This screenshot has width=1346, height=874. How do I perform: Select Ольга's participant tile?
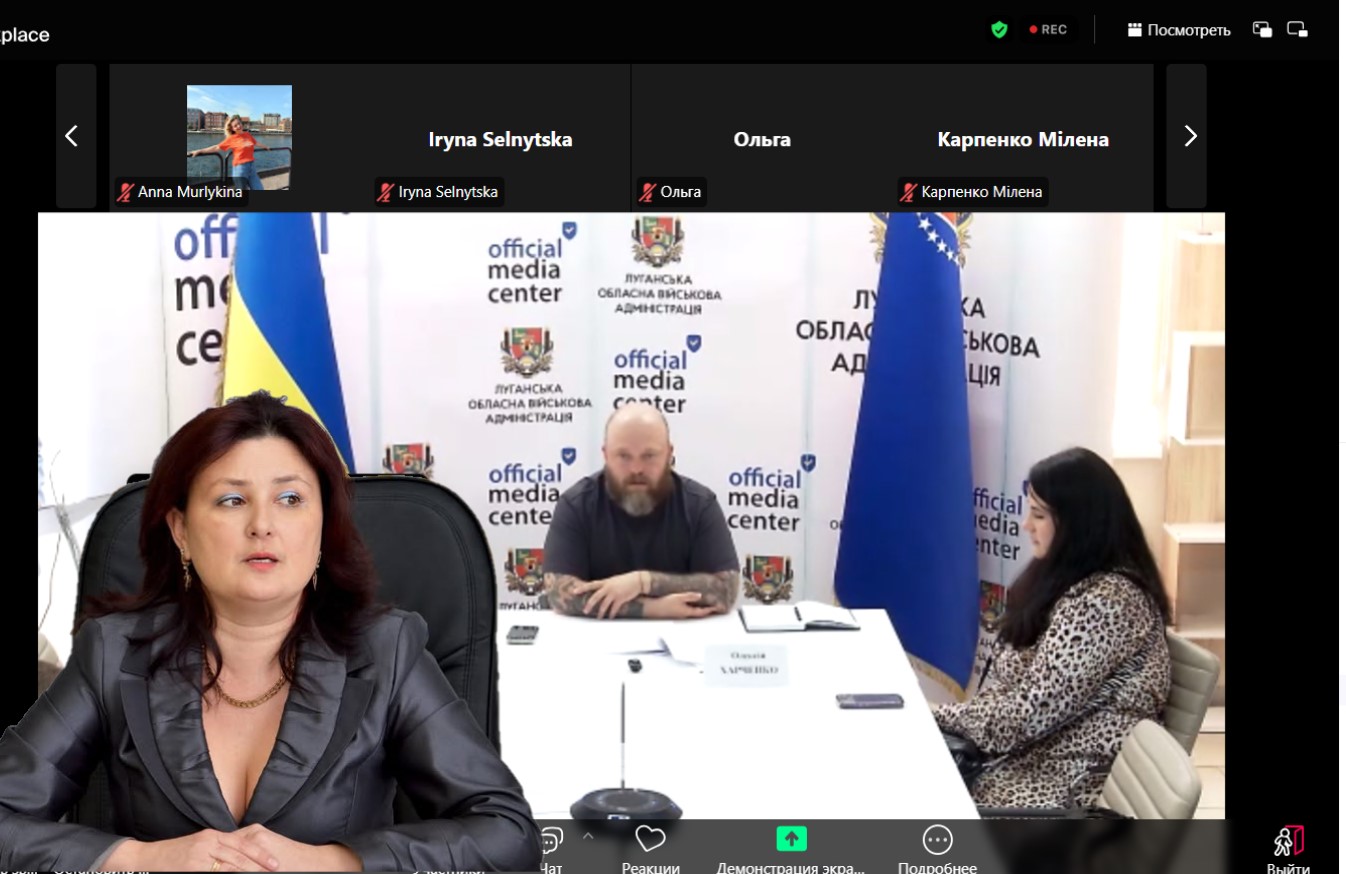[762, 138]
